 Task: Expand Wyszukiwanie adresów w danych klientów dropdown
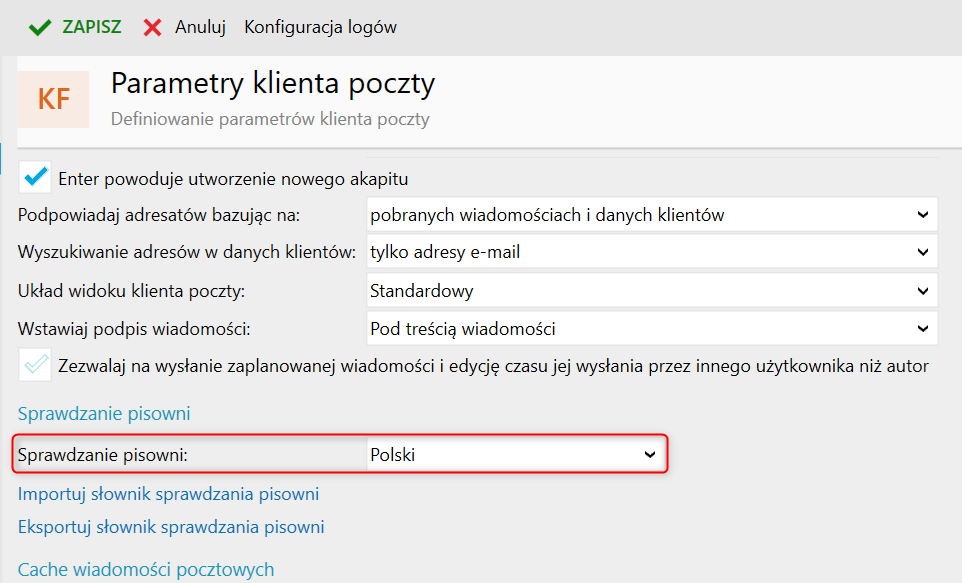650,252
